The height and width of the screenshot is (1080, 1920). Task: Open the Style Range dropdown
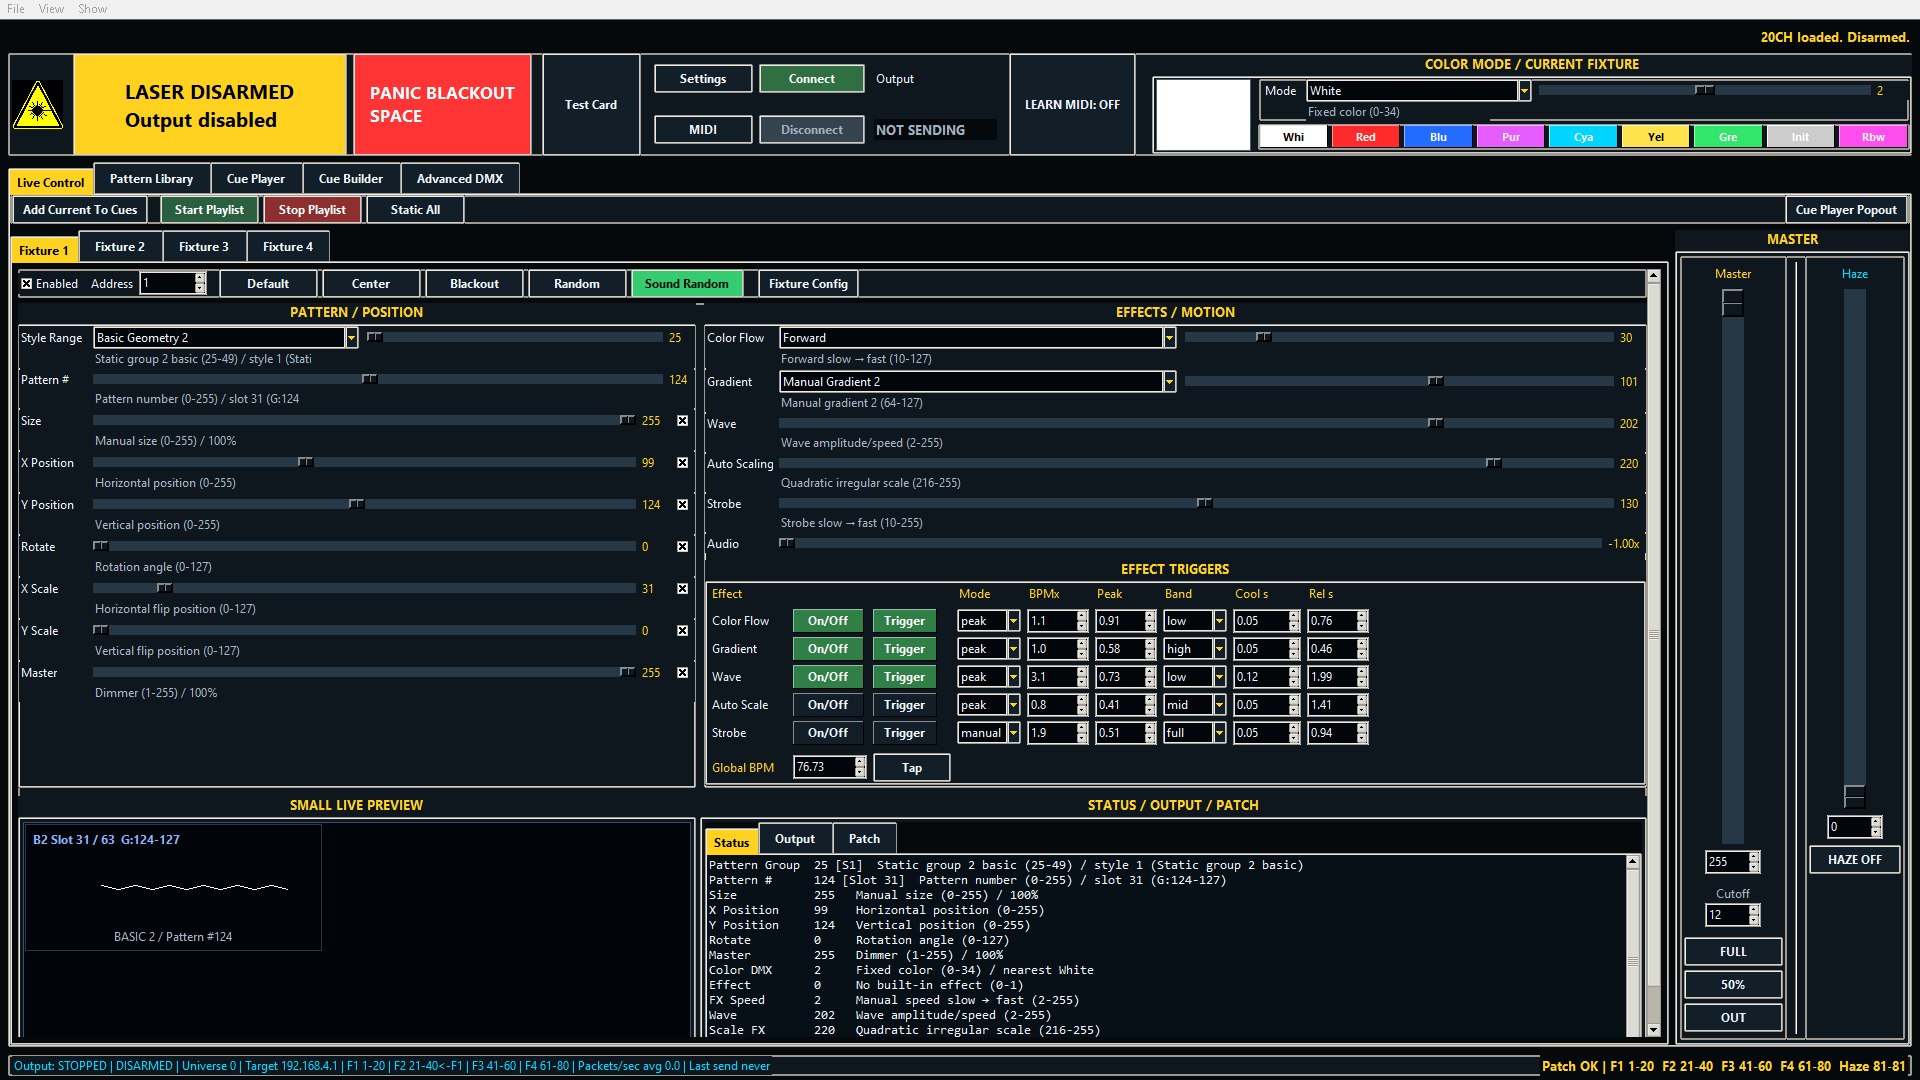tap(351, 338)
